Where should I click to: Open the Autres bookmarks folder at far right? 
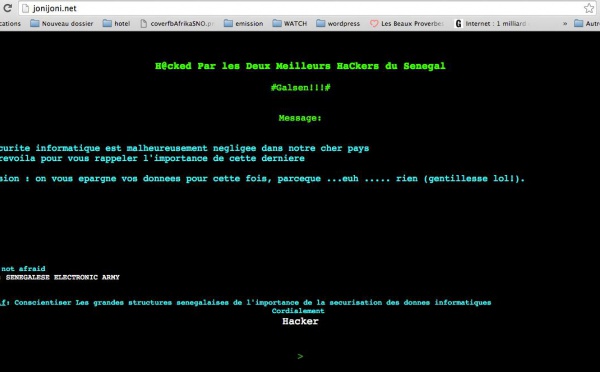coord(587,23)
